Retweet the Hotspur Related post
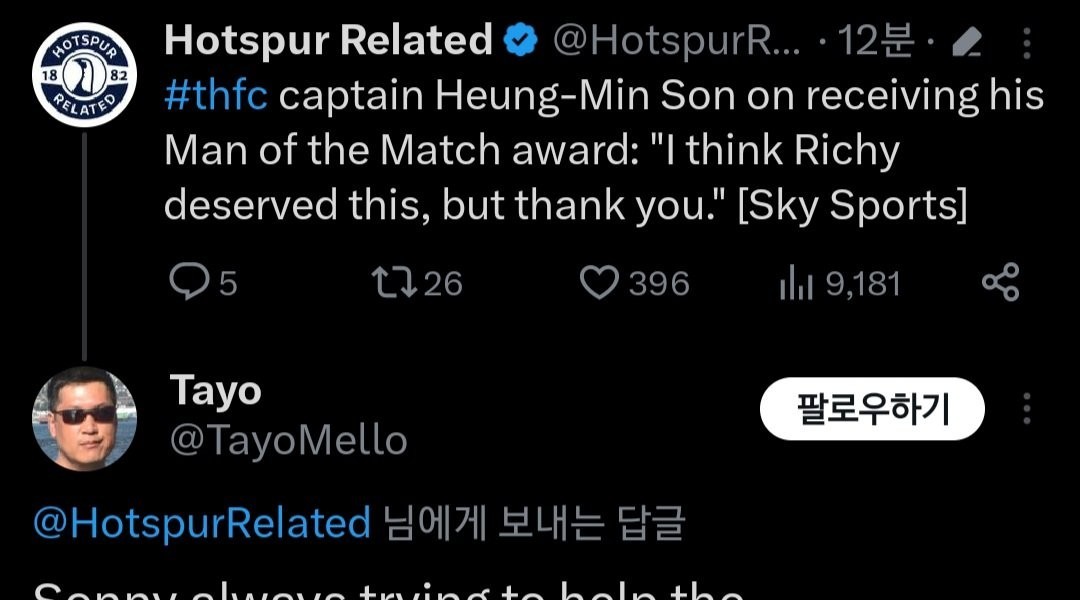 pyautogui.click(x=391, y=284)
